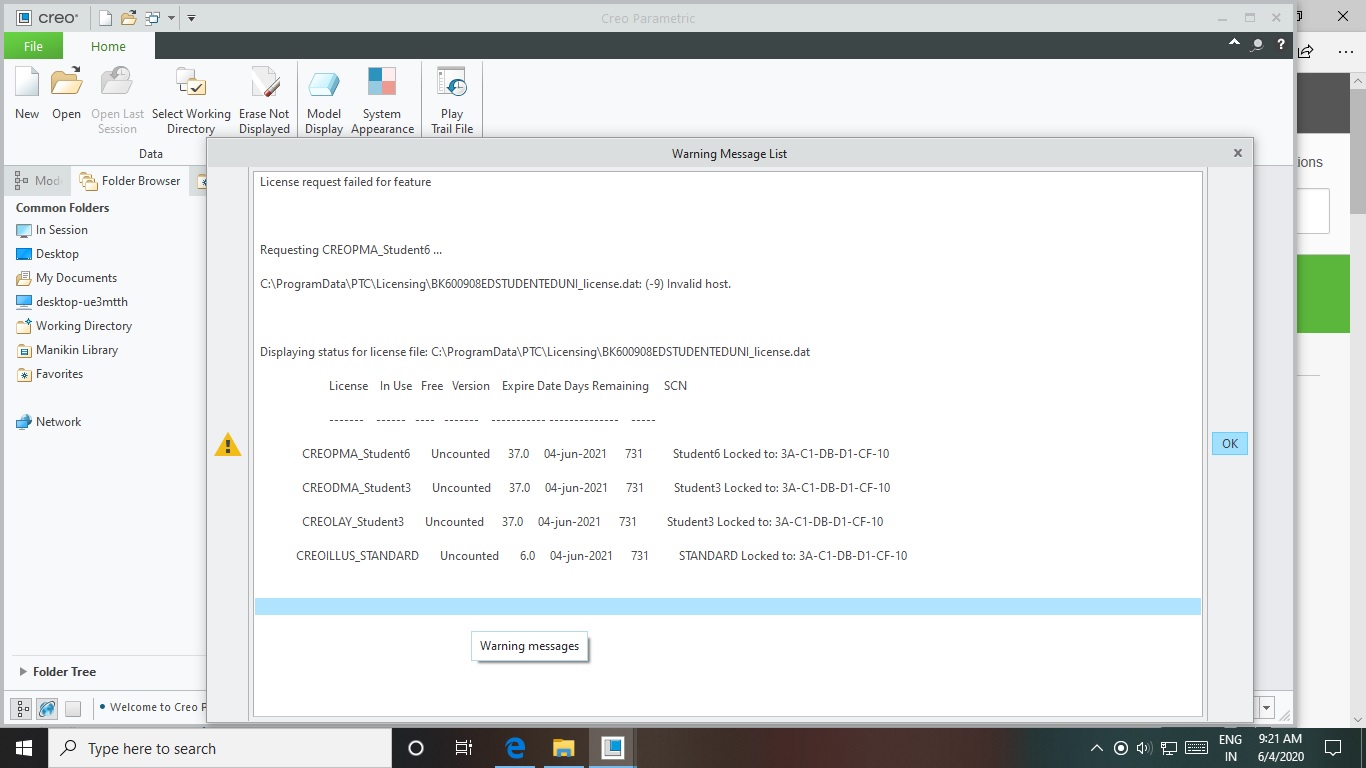Click OK on the Warning Message List
The height and width of the screenshot is (768, 1366).
[1229, 443]
